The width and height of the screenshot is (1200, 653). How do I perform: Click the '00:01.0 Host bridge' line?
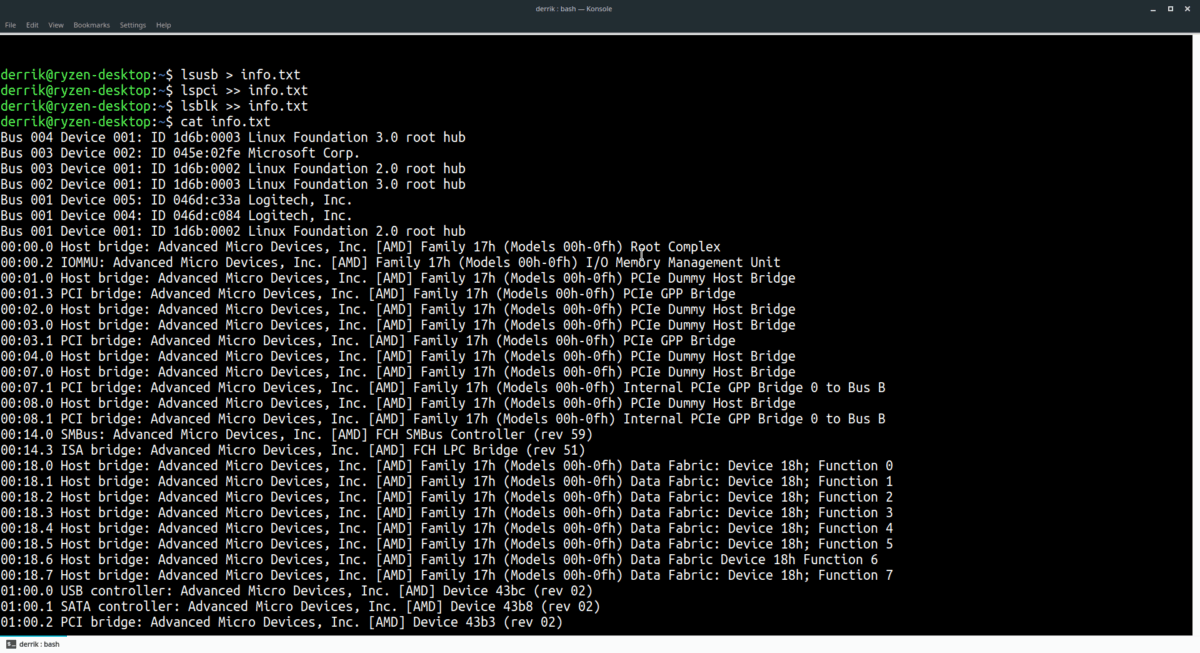[398, 278]
